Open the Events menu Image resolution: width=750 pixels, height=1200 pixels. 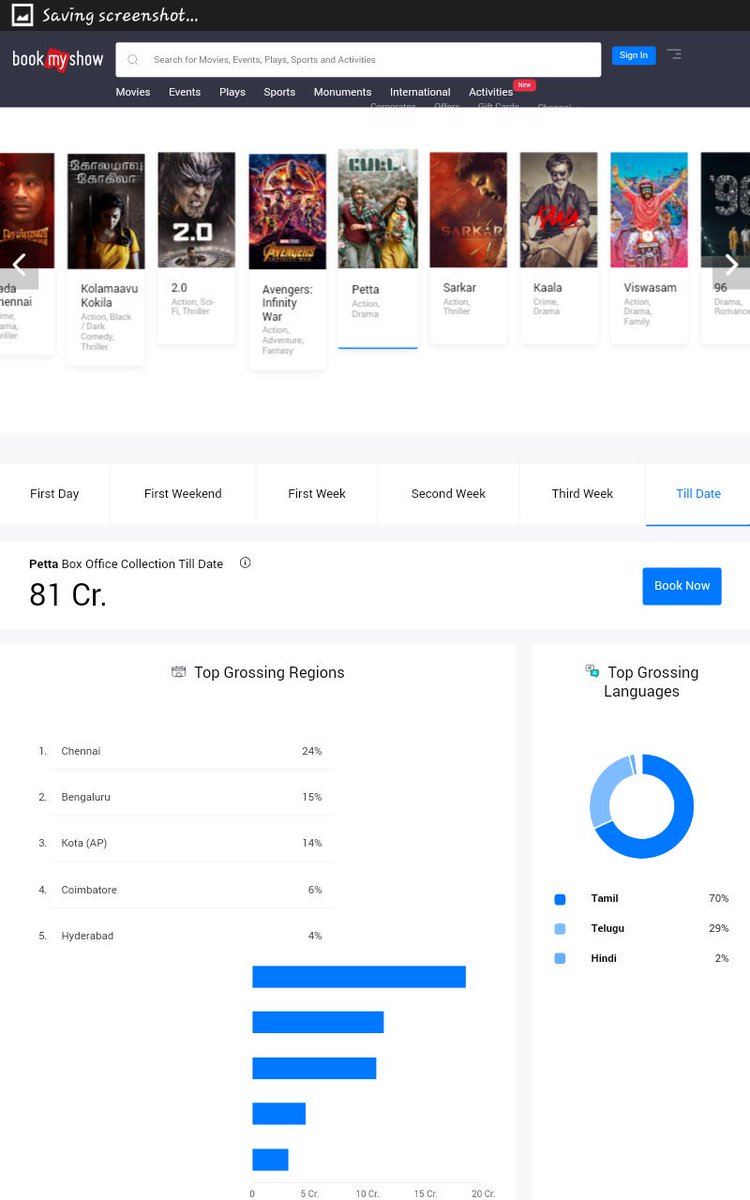(x=185, y=92)
